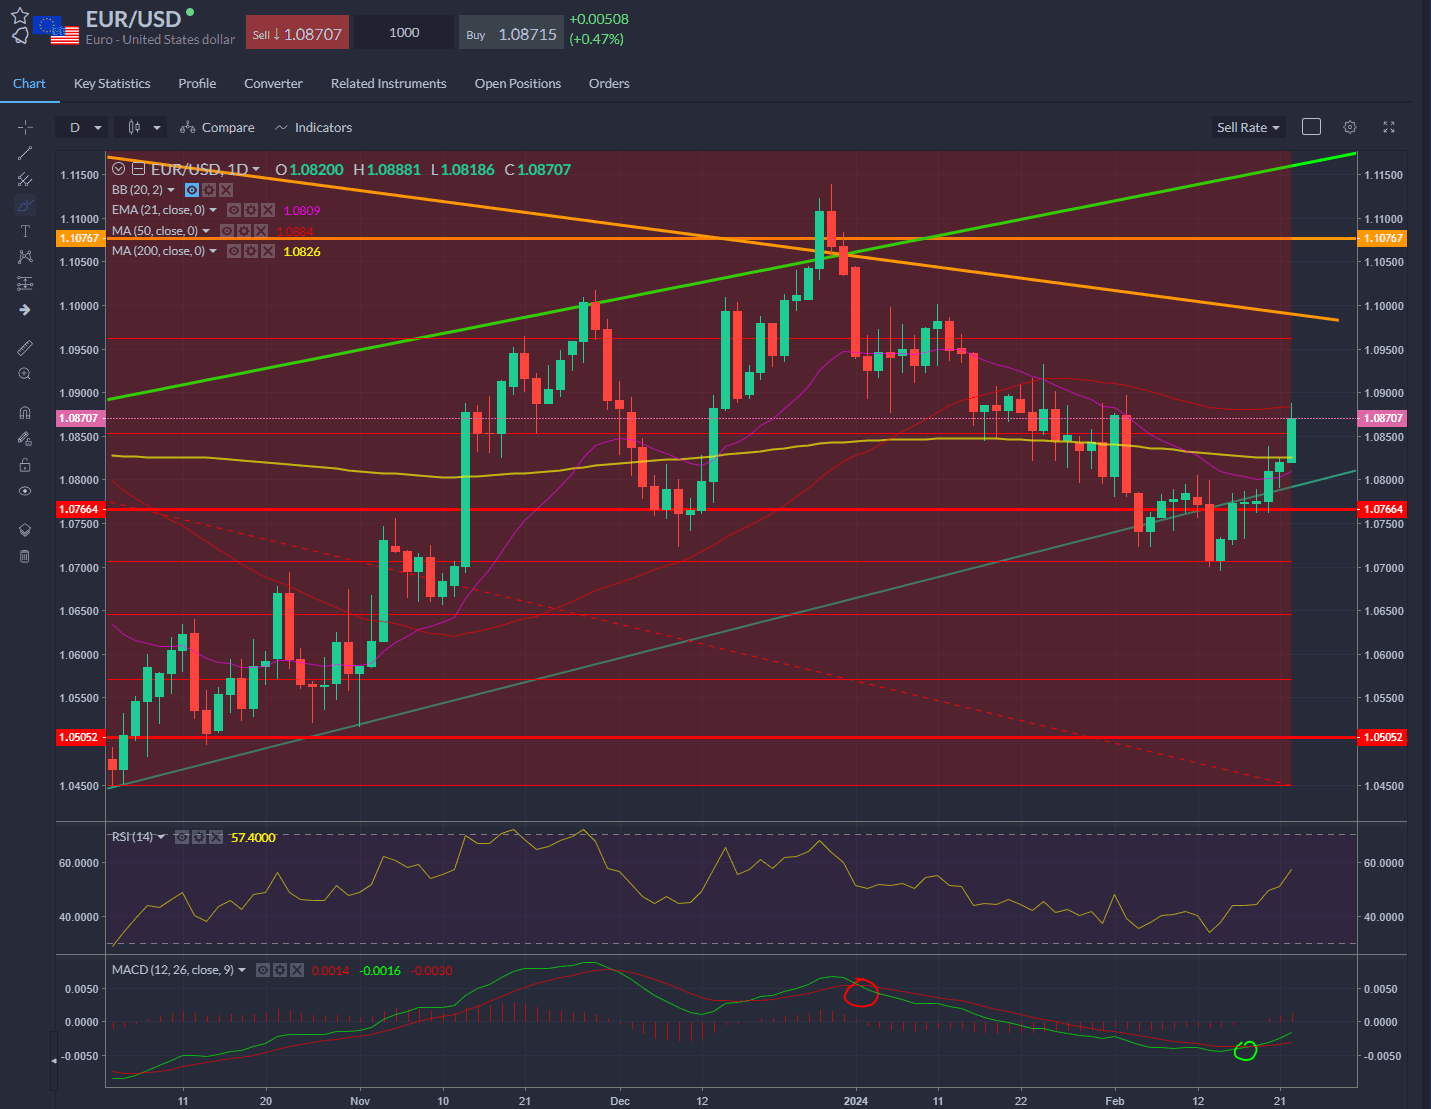This screenshot has height=1109, width=1431.
Task: Select the Text annotation tool
Action: coord(25,231)
